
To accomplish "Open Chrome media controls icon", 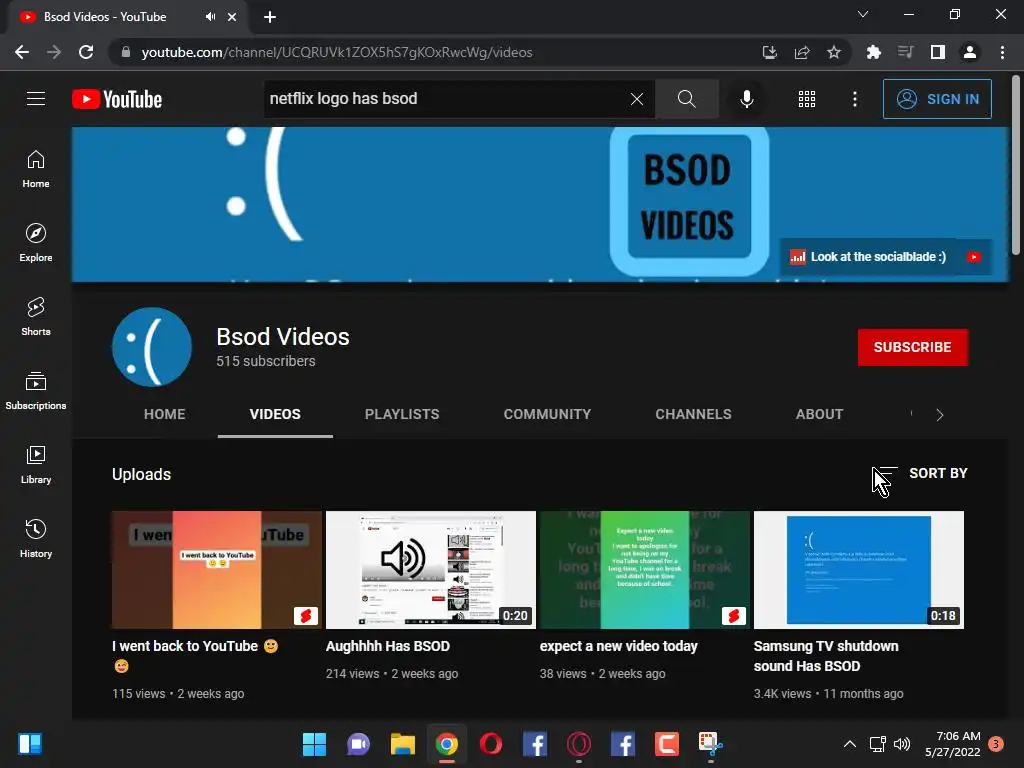I will (x=905, y=52).
